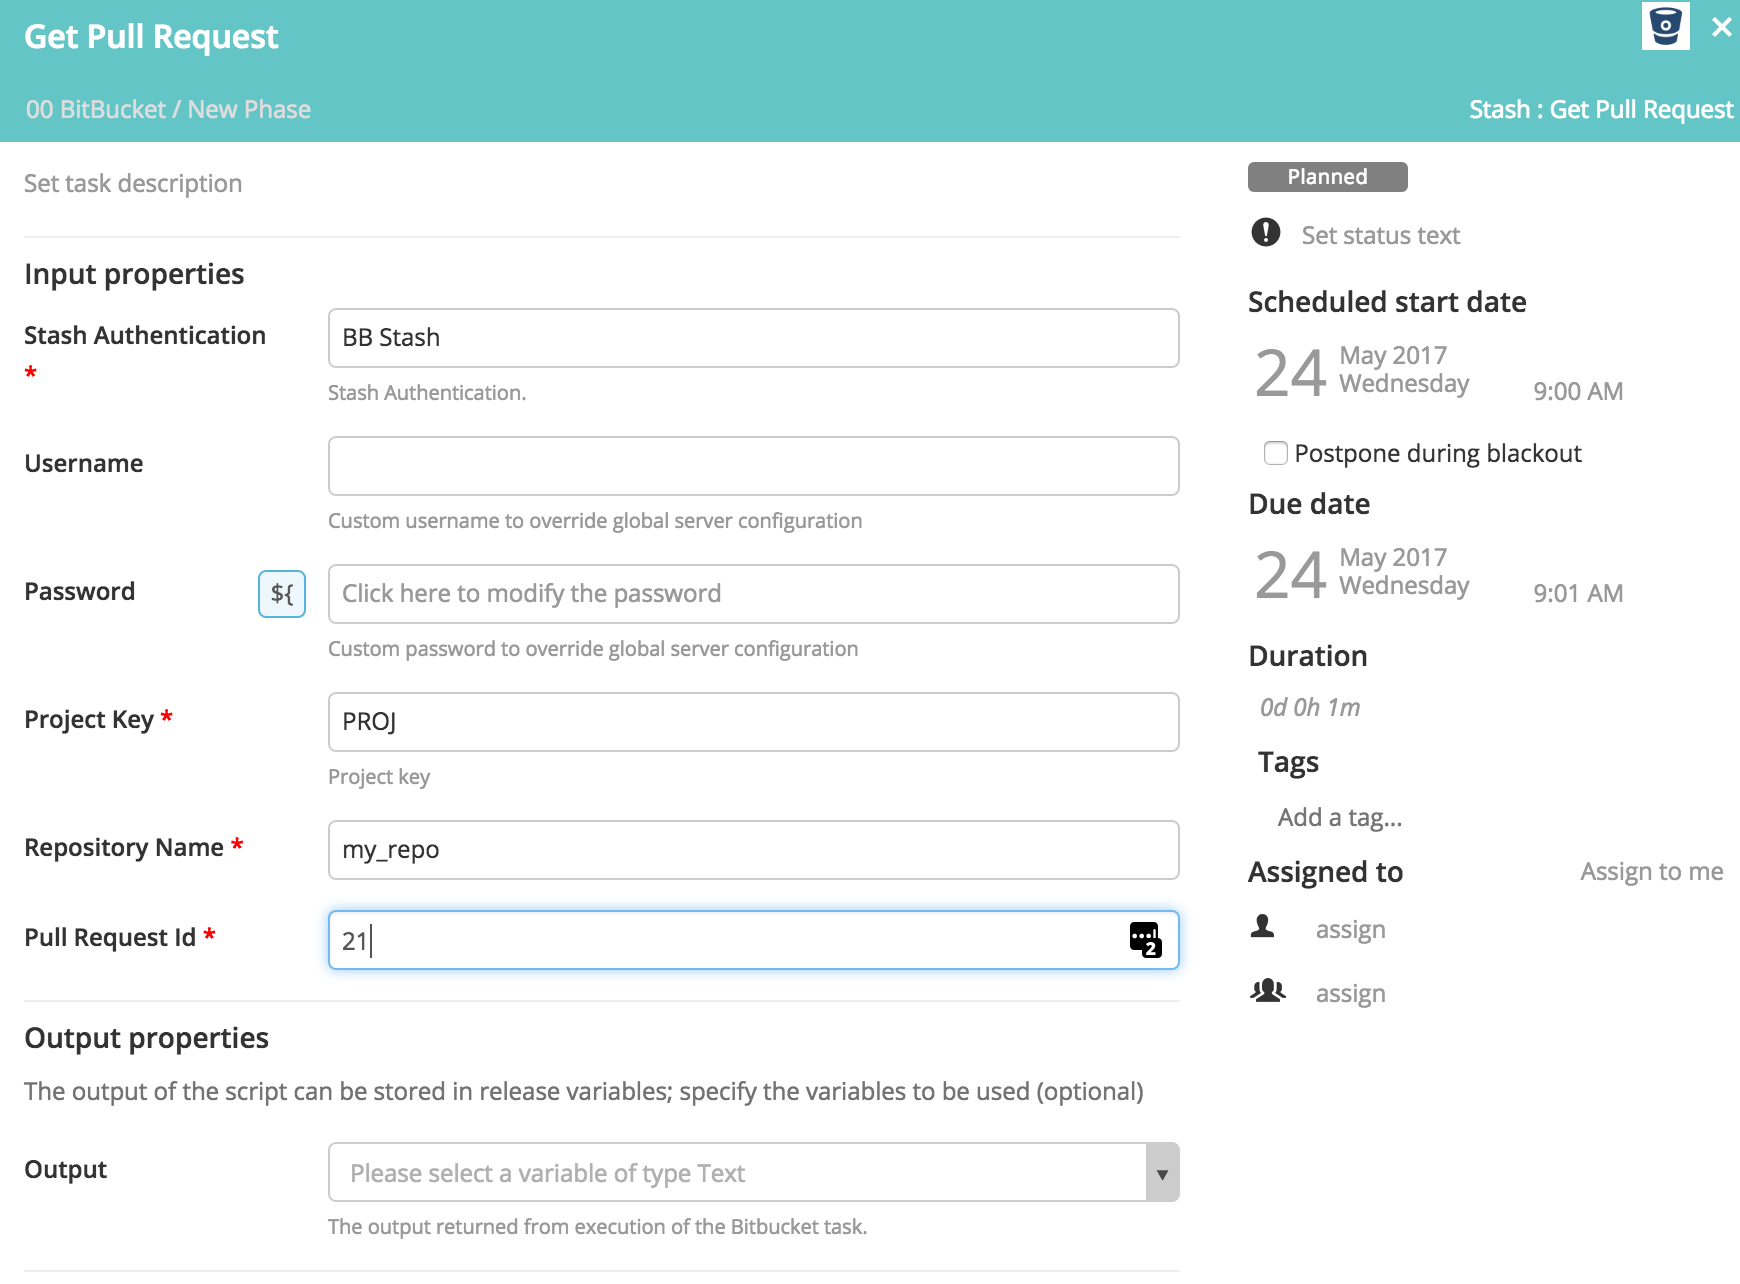Select the Output variable combo box
This screenshot has width=1740, height=1284.
(x=754, y=1173)
